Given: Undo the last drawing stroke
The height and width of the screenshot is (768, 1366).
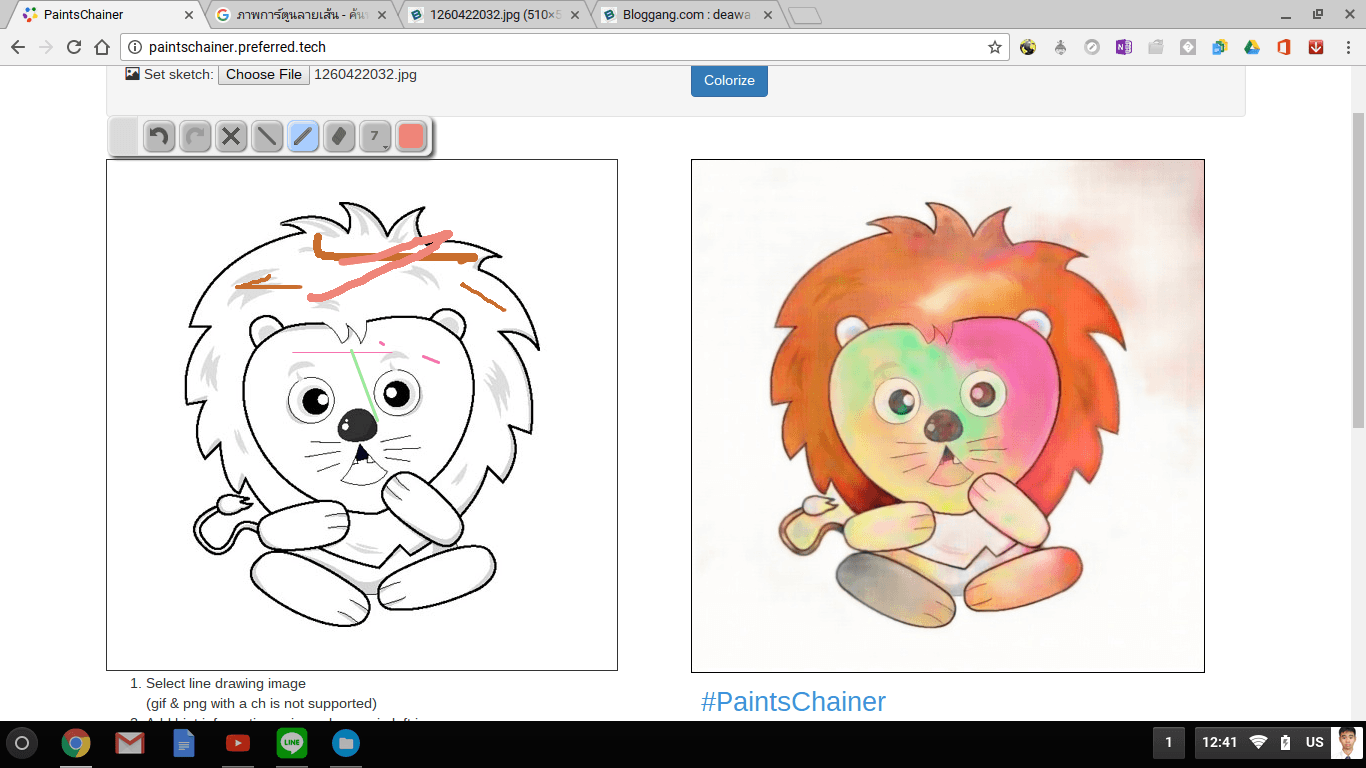Looking at the screenshot, I should click(159, 136).
